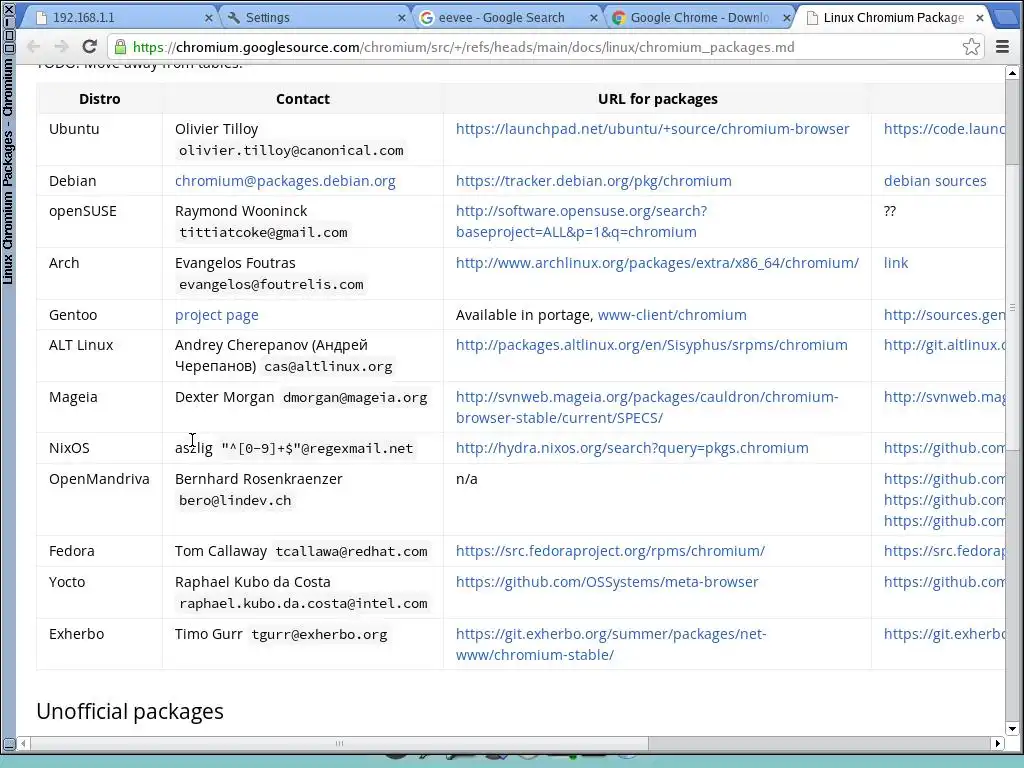
Task: Select the Linux Chromium Packages tab
Action: point(891,18)
